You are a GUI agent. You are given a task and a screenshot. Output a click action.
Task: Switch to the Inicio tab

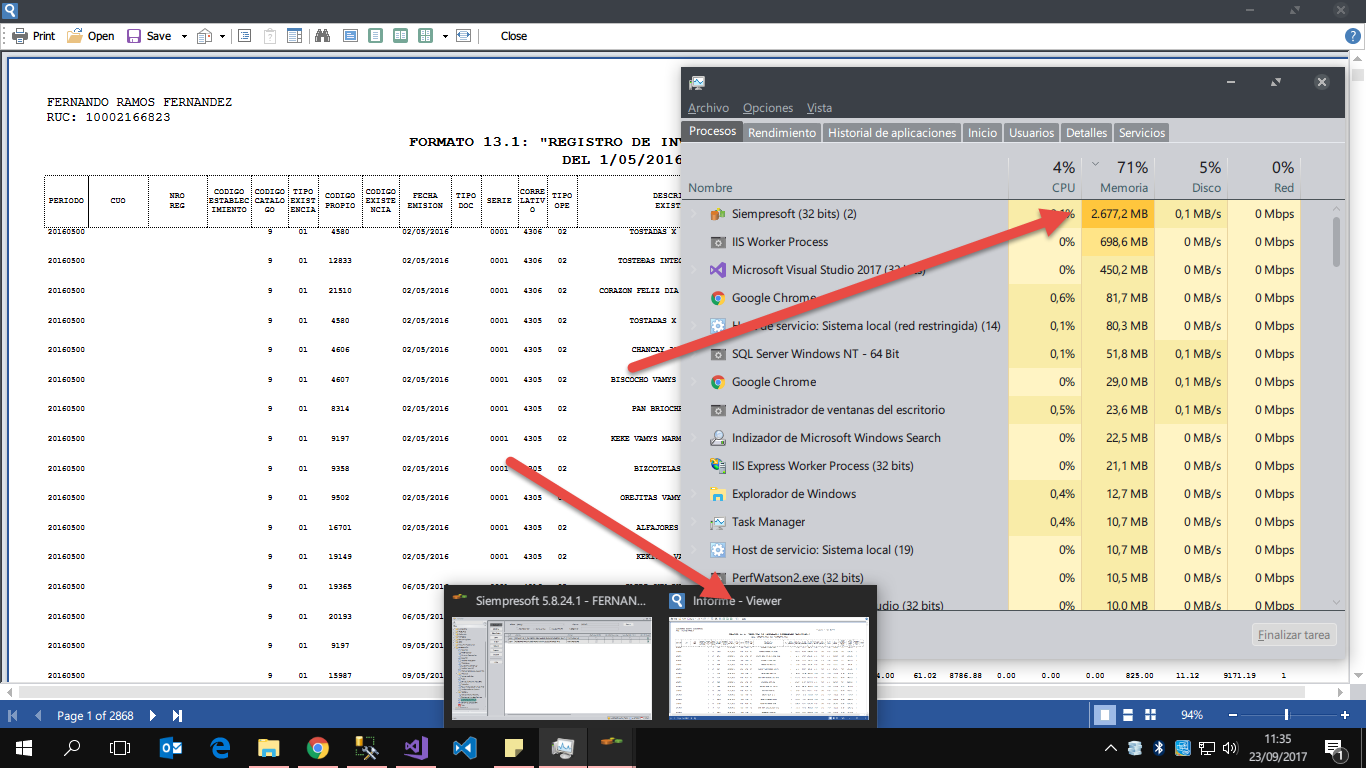pyautogui.click(x=983, y=132)
